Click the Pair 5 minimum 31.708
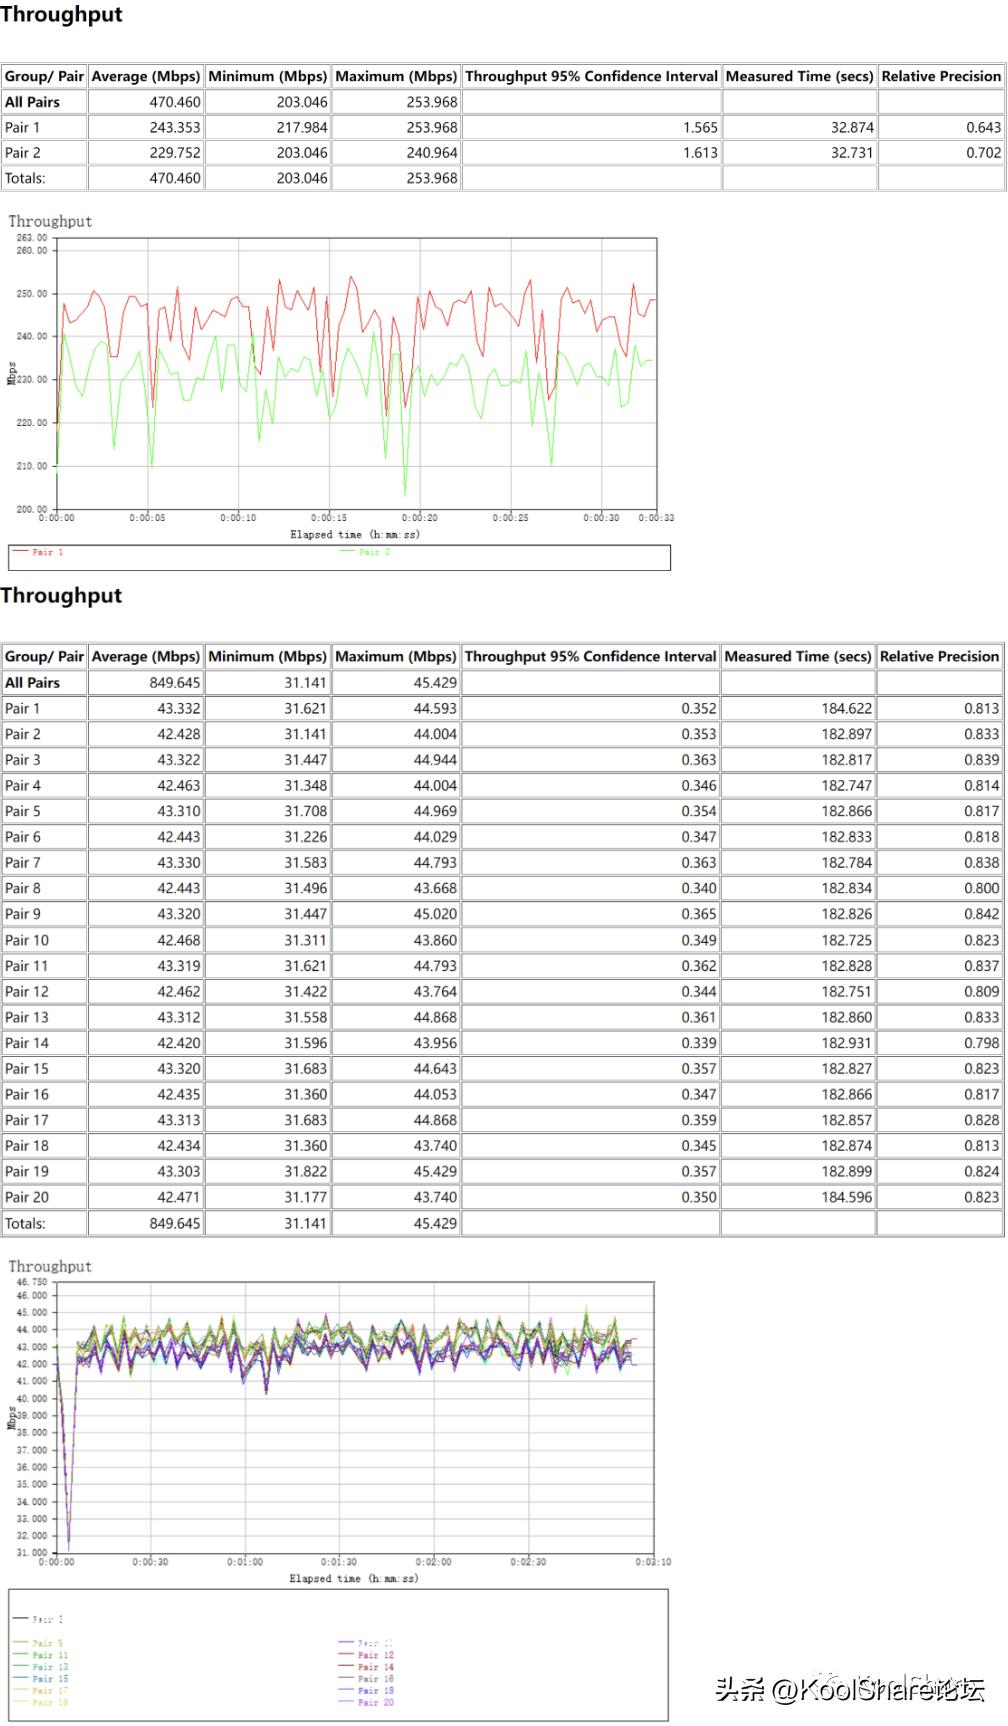1008x1726 pixels. pos(305,811)
